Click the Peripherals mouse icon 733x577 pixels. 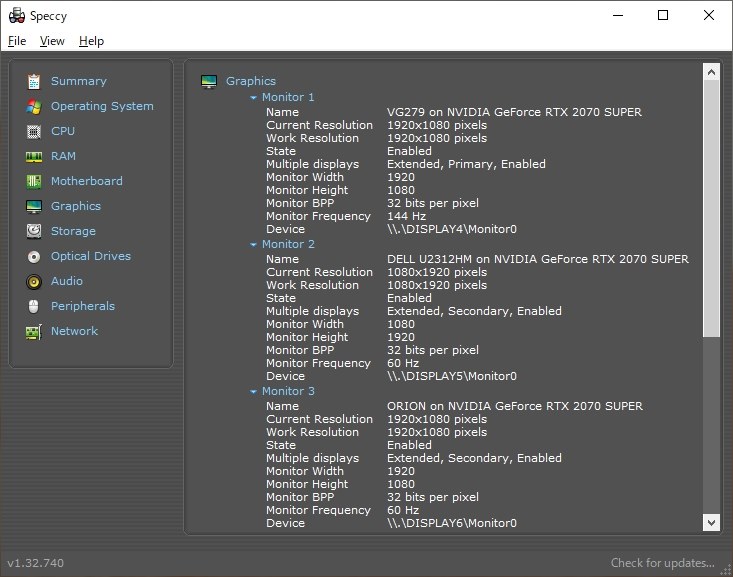point(34,306)
